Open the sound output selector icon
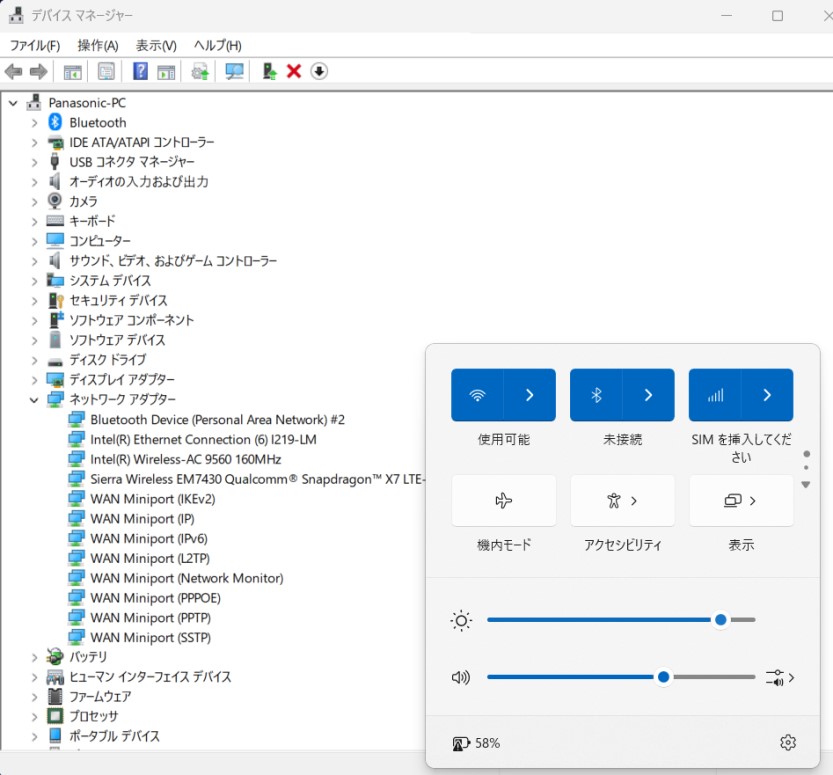 (780, 677)
